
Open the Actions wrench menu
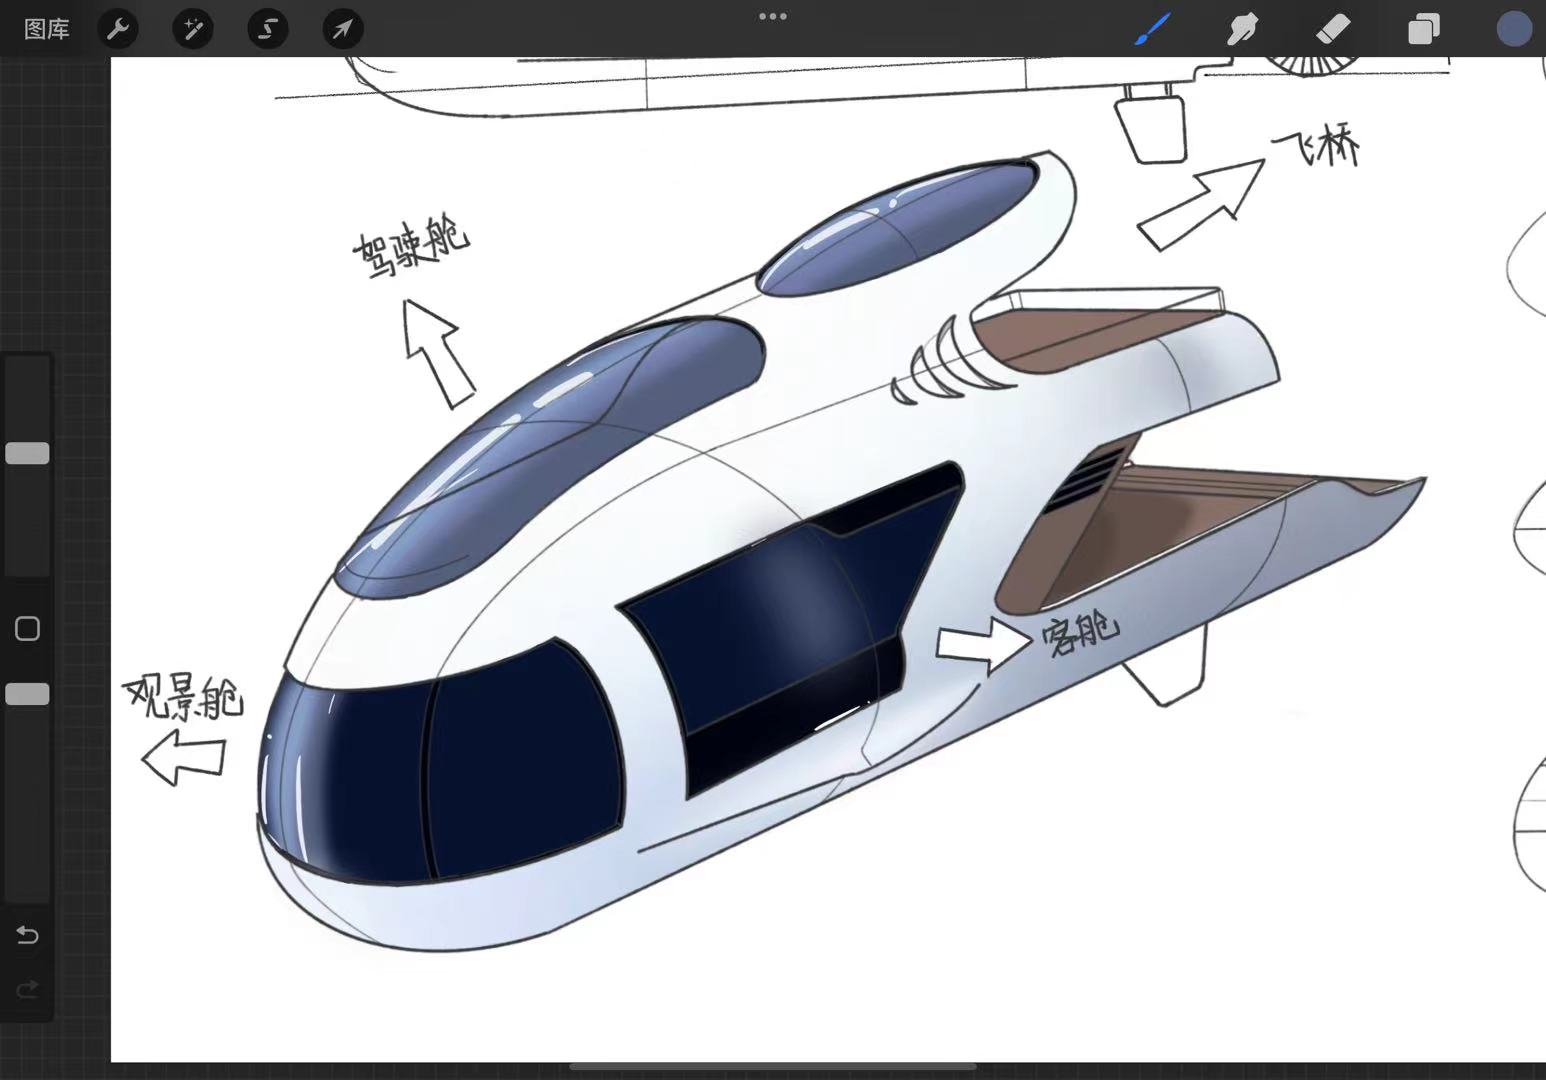tap(117, 29)
